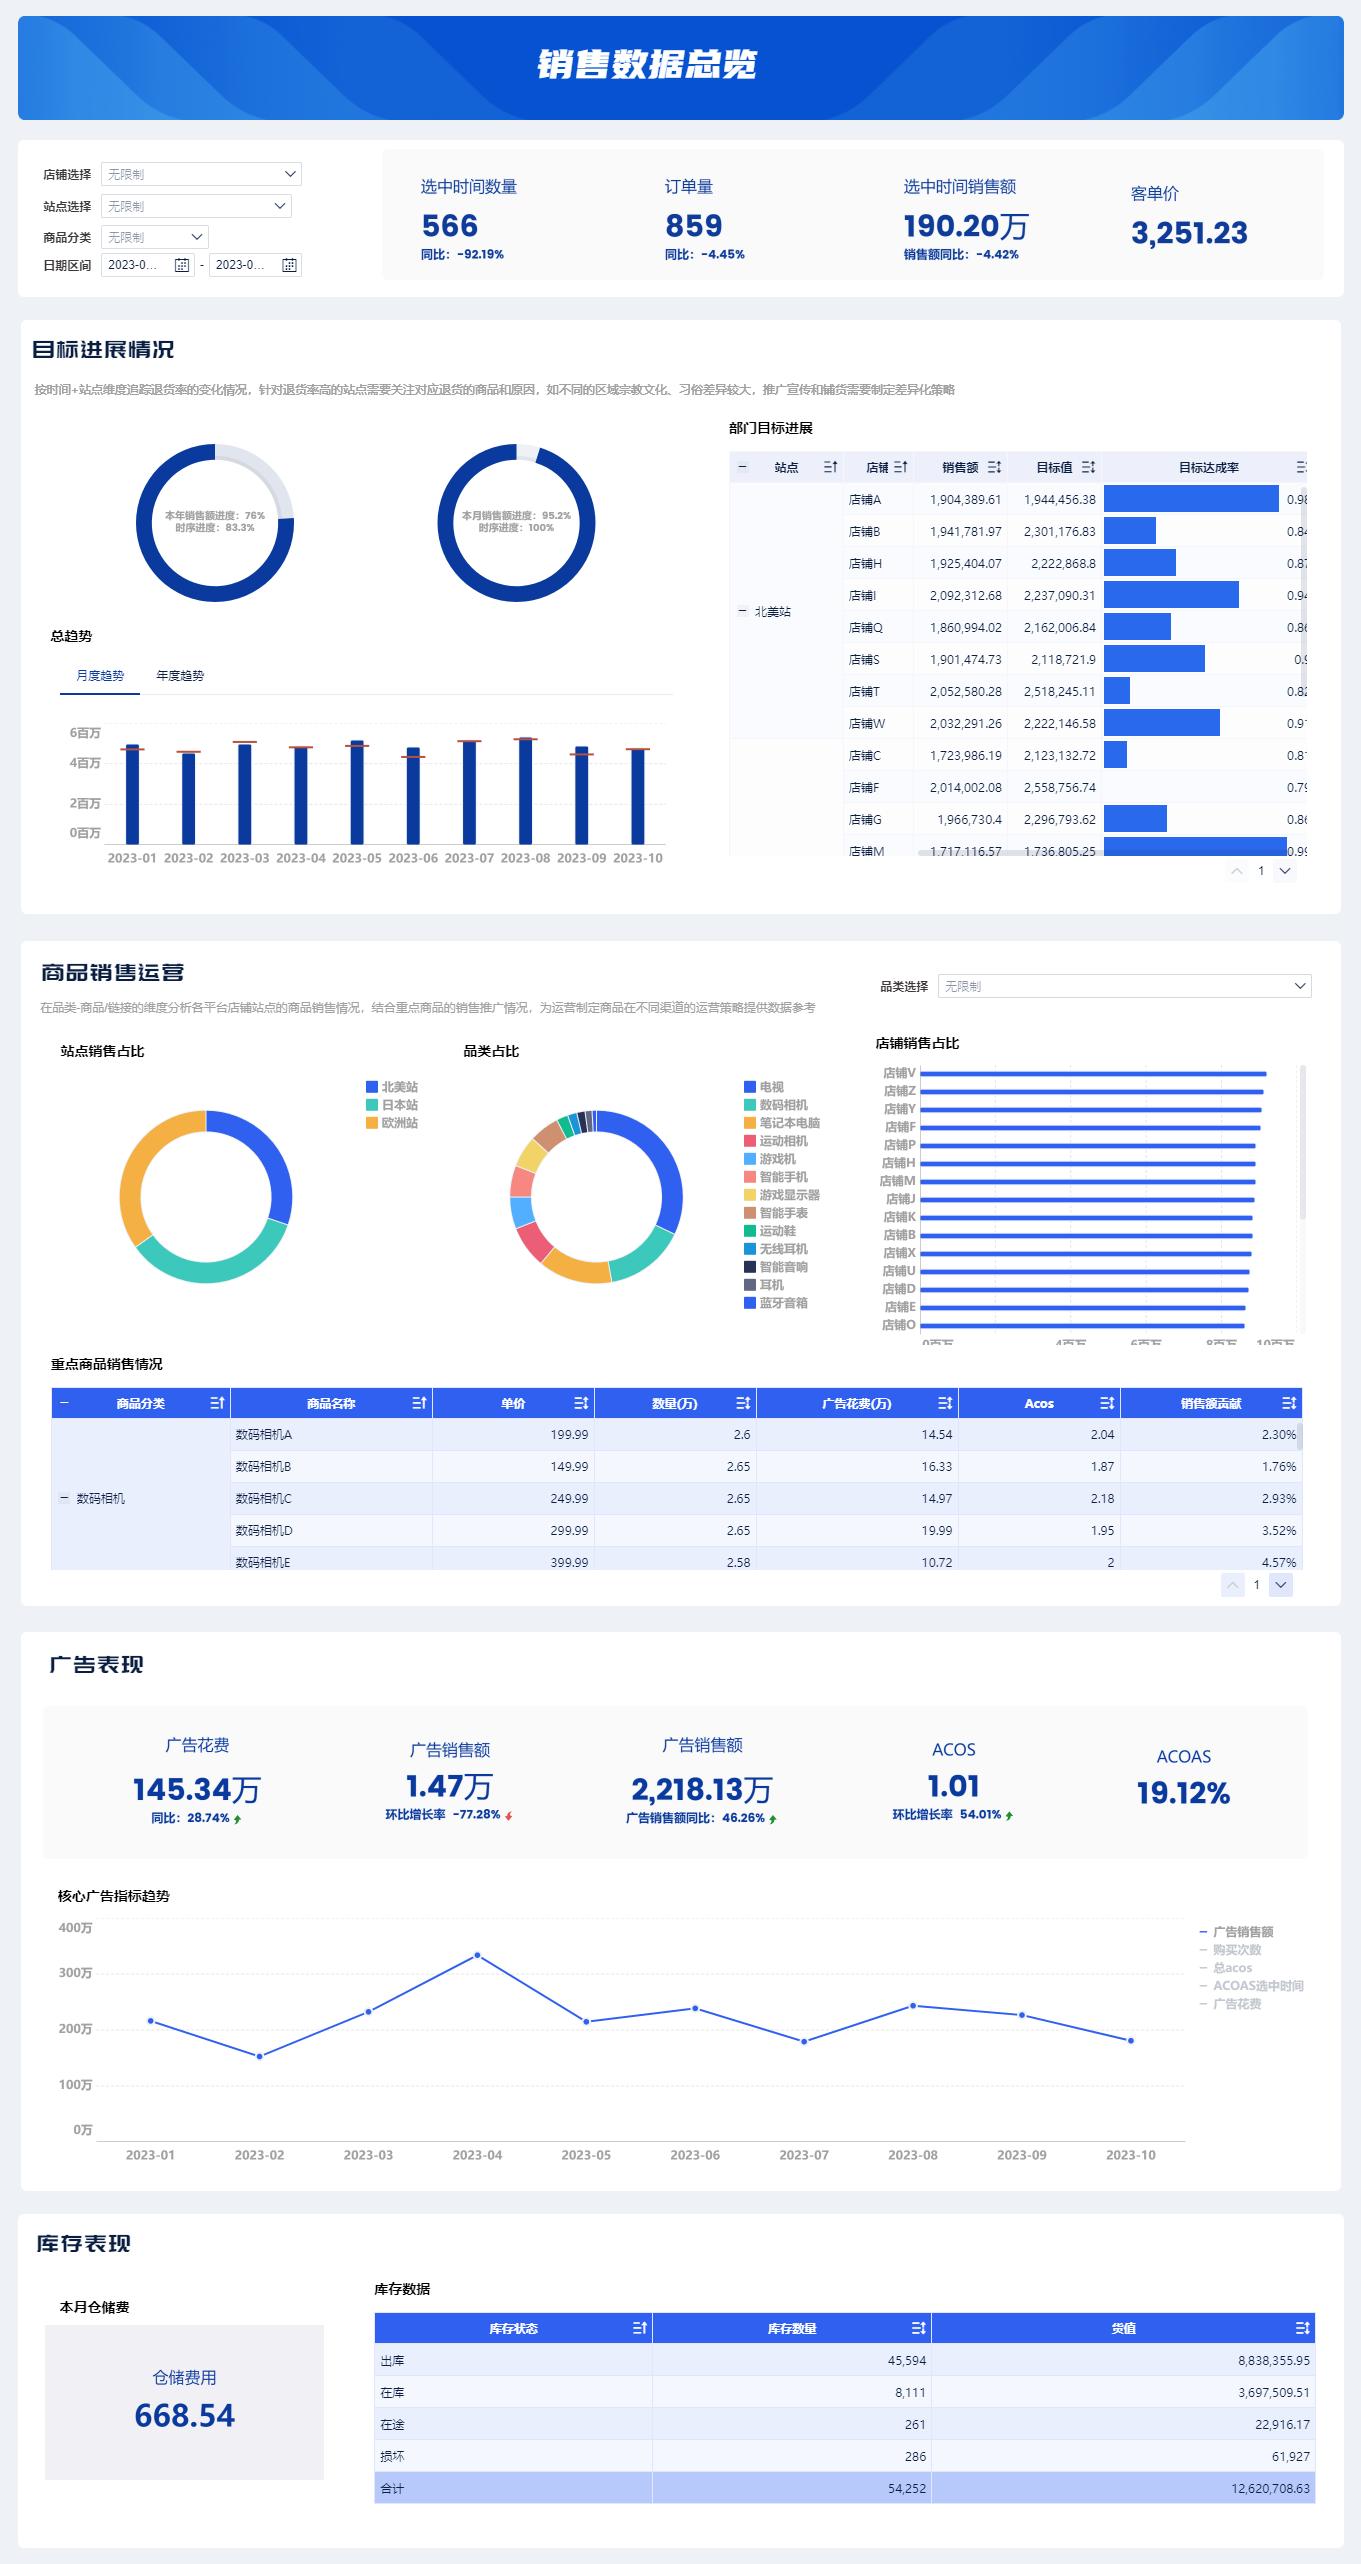Image resolution: width=1361 pixels, height=2564 pixels.
Task: Open the end date calendar icon
Action: click(x=289, y=265)
